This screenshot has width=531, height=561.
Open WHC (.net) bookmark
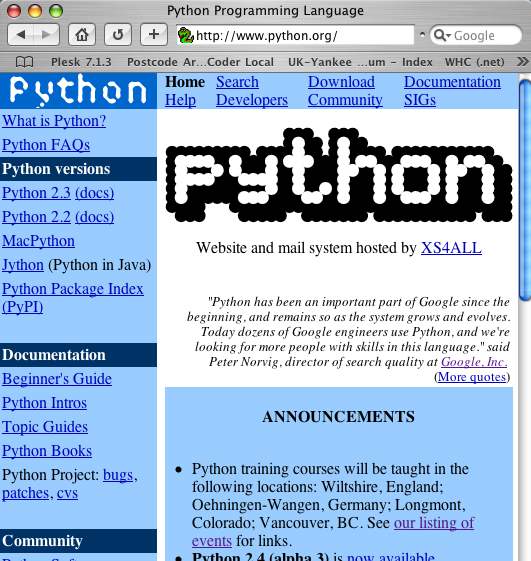coord(474,62)
